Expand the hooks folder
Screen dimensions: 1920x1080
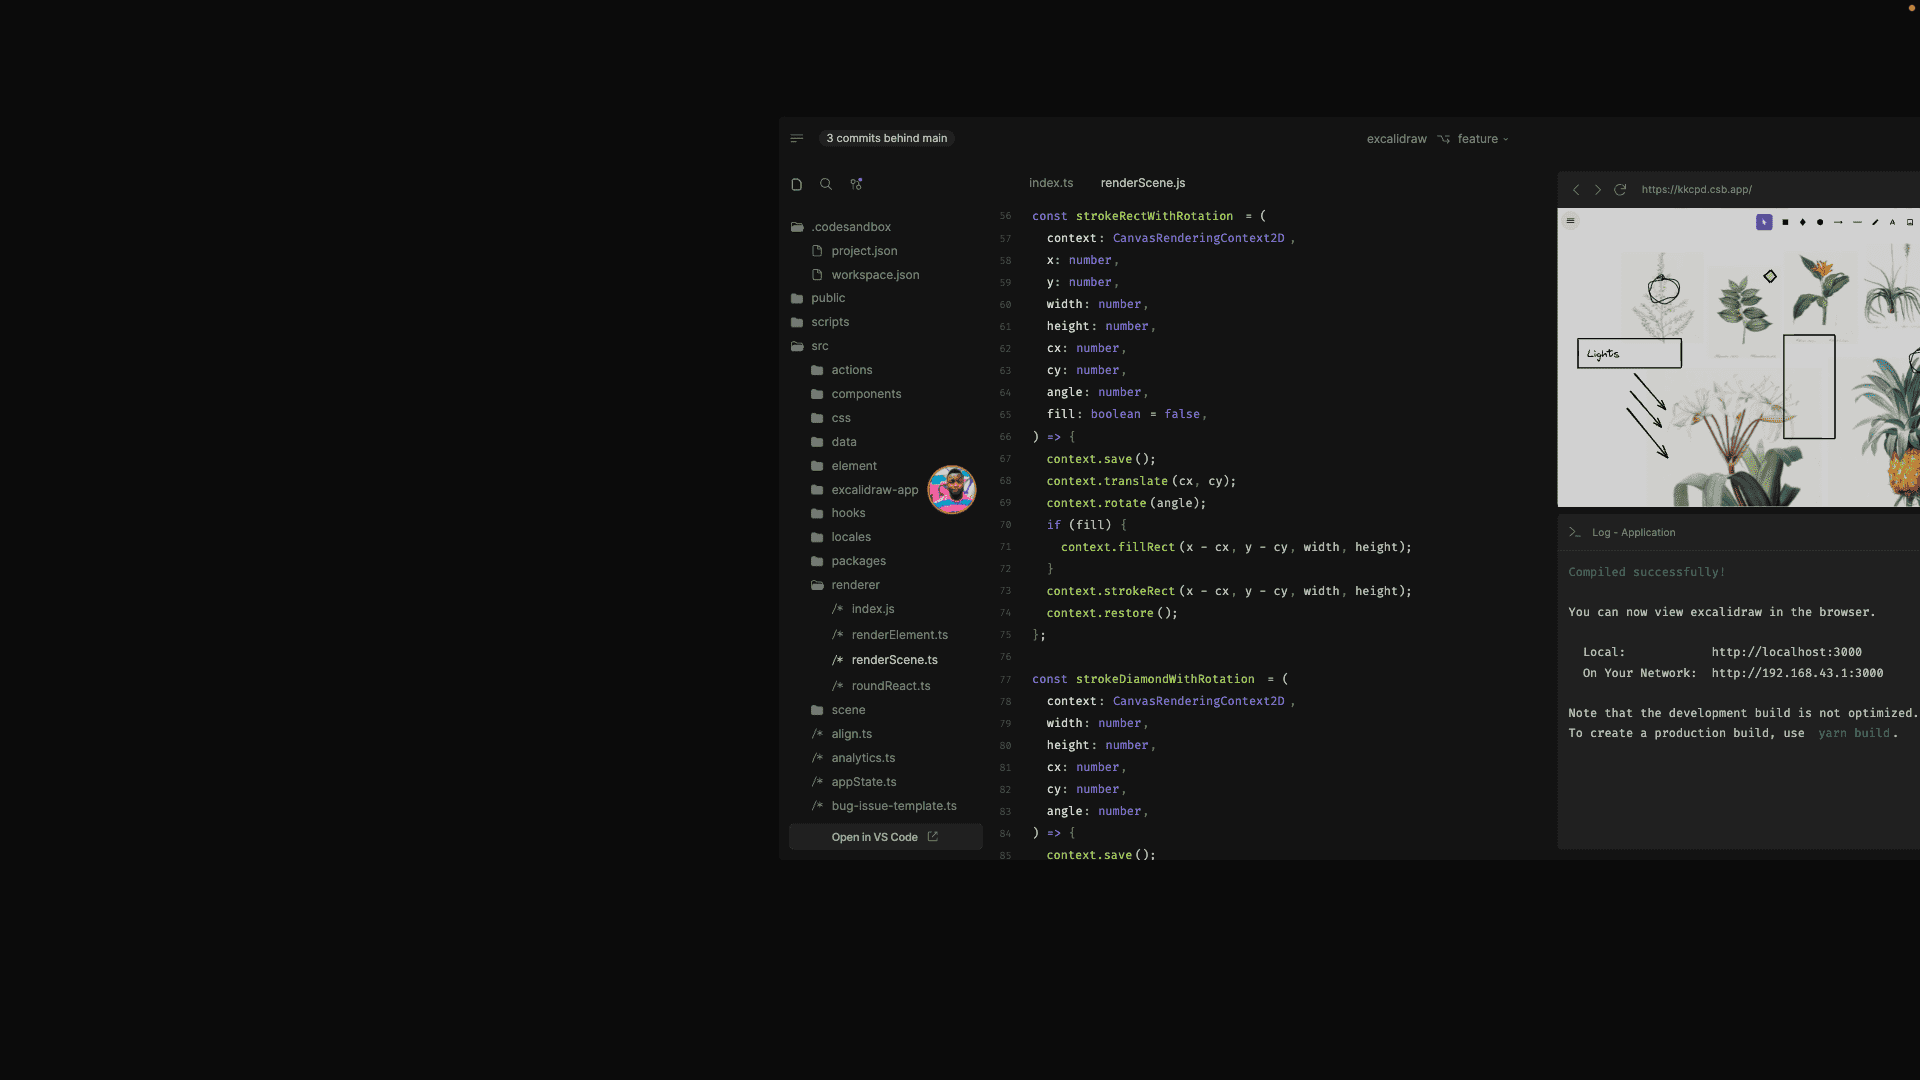coord(838,513)
